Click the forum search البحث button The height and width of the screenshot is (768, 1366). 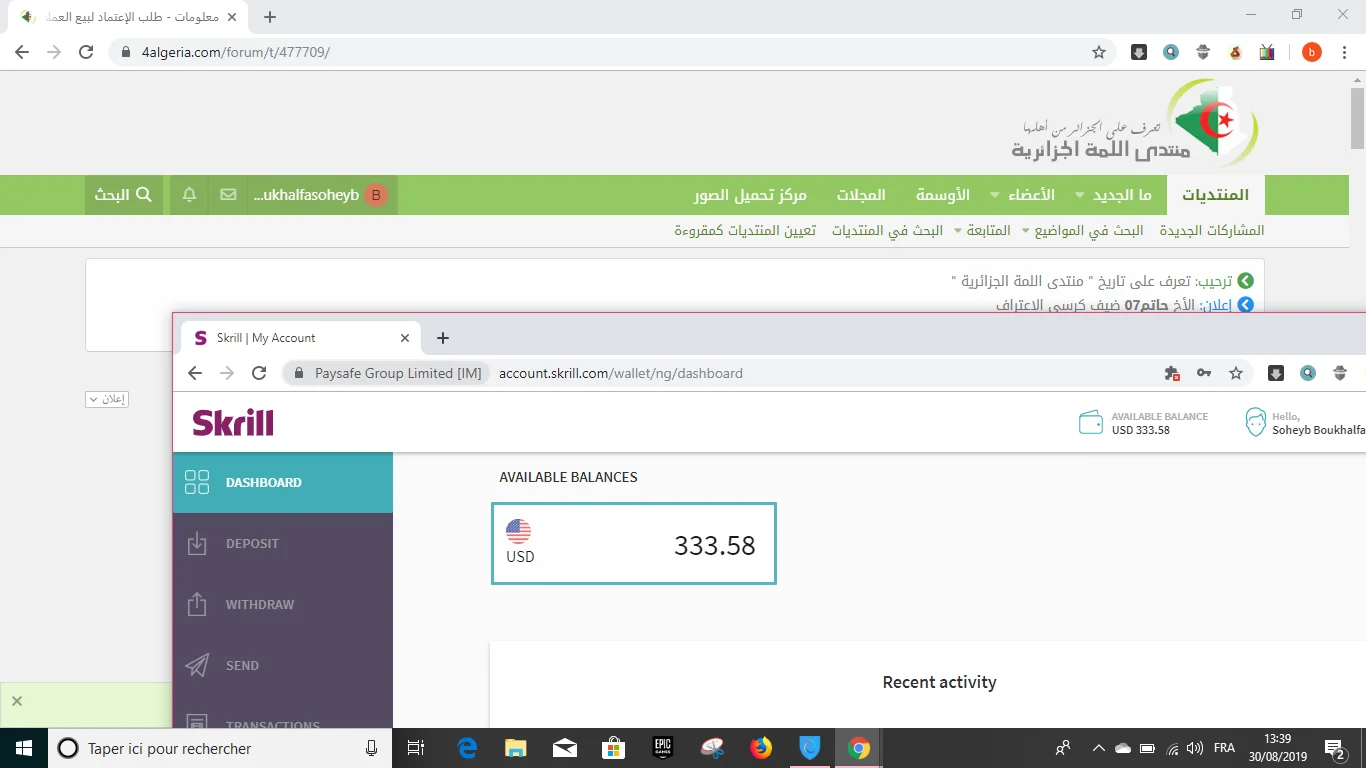click(x=124, y=195)
